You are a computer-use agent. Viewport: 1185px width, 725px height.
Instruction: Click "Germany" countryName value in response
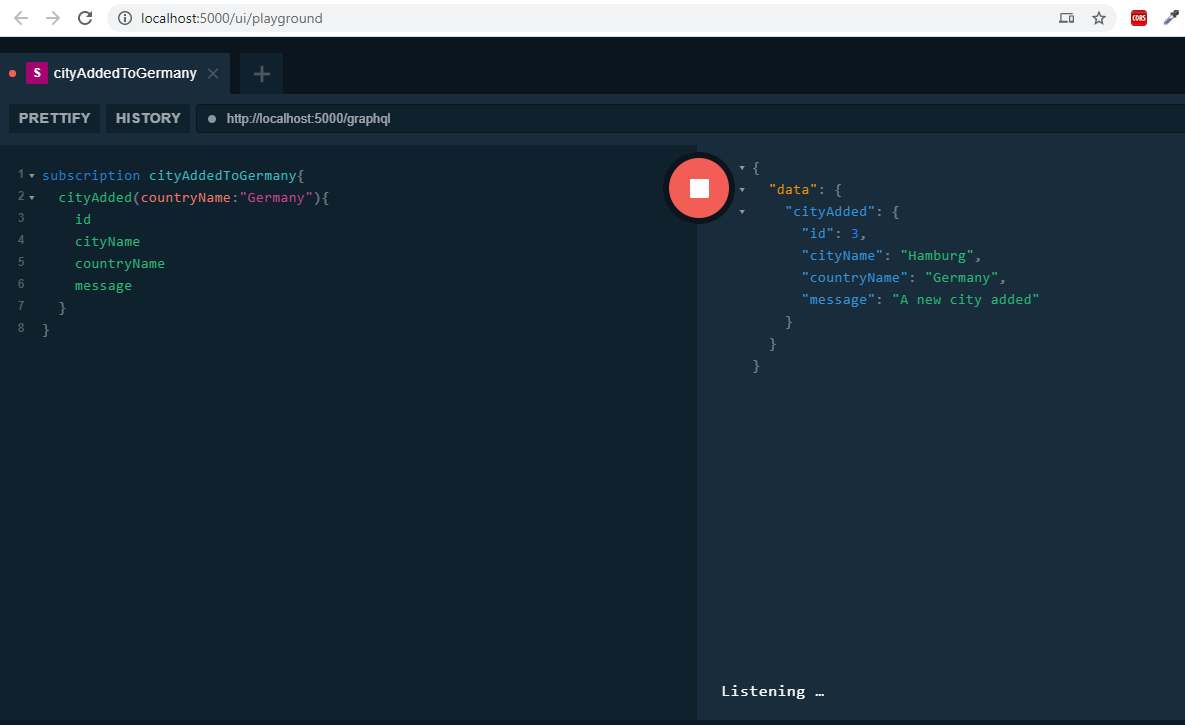click(961, 277)
